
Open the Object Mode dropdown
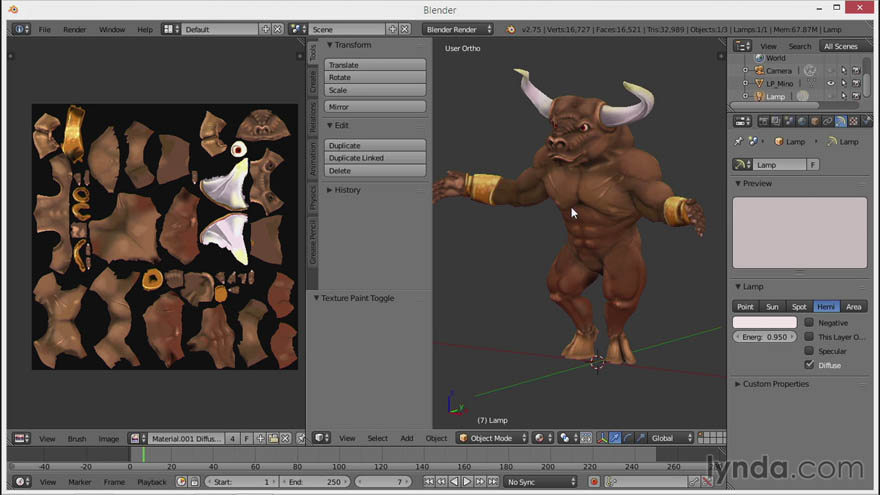point(492,438)
